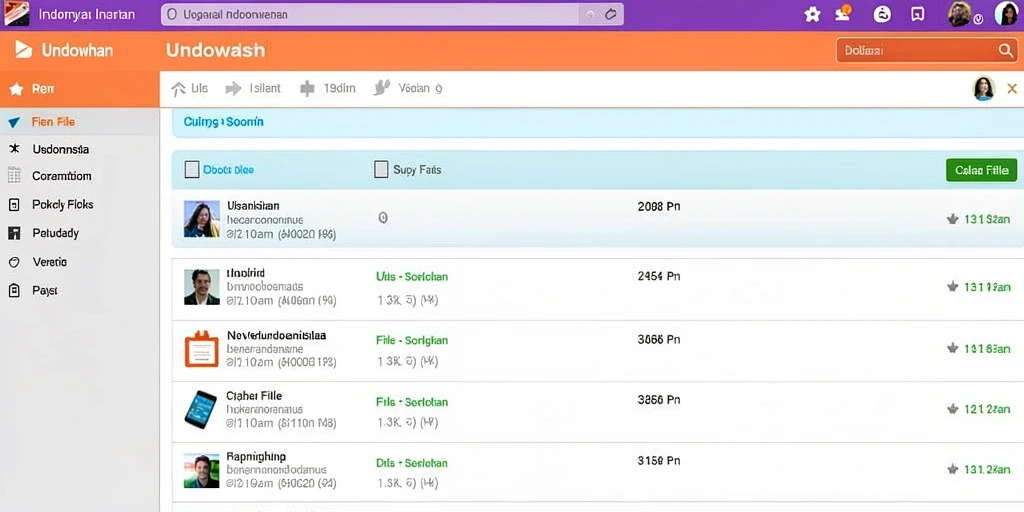Tick the Dbott blee checkbox
The image size is (1024, 512).
[x=191, y=170]
